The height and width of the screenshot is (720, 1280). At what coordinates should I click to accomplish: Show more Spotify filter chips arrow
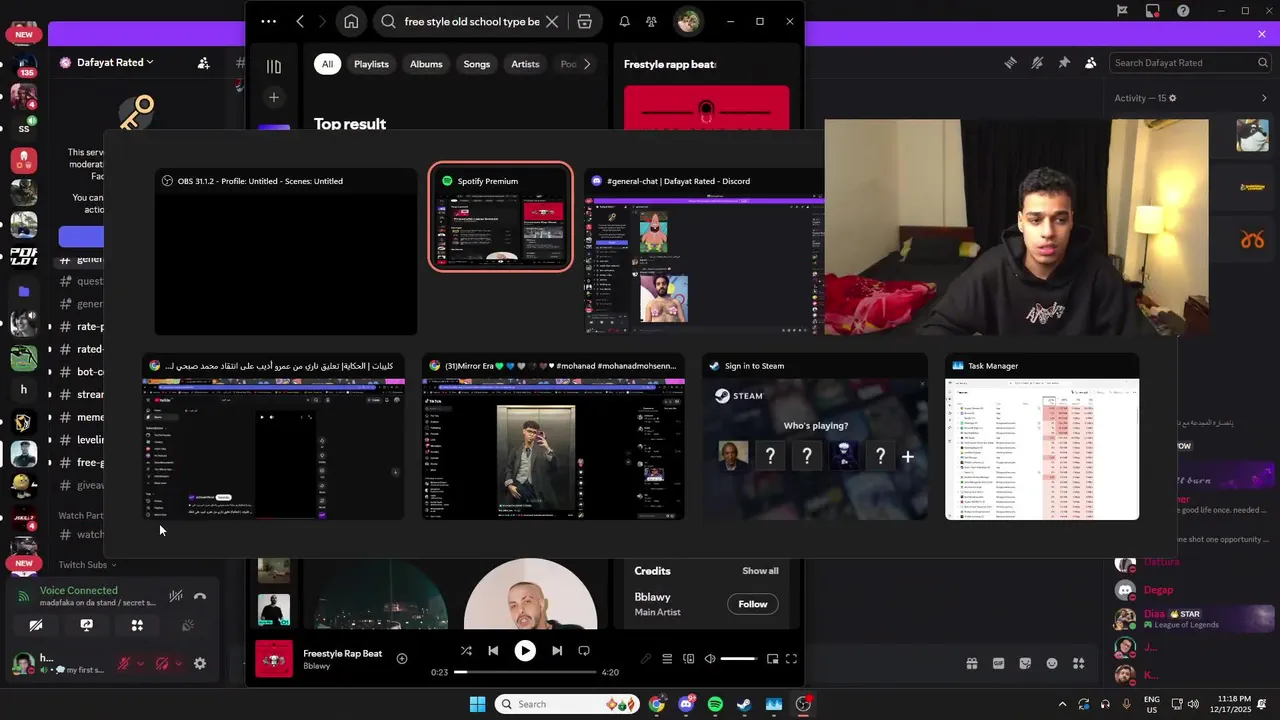tap(587, 64)
